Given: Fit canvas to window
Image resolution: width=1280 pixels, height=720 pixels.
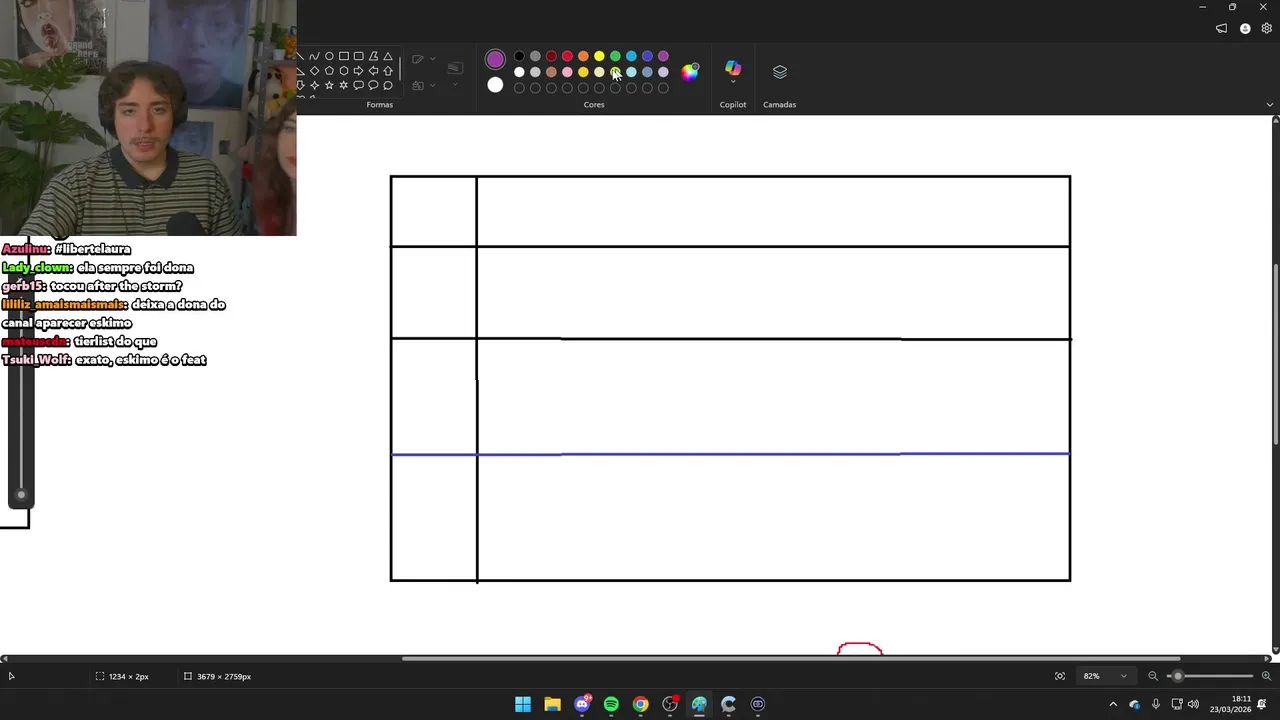Looking at the screenshot, I should point(1060,676).
